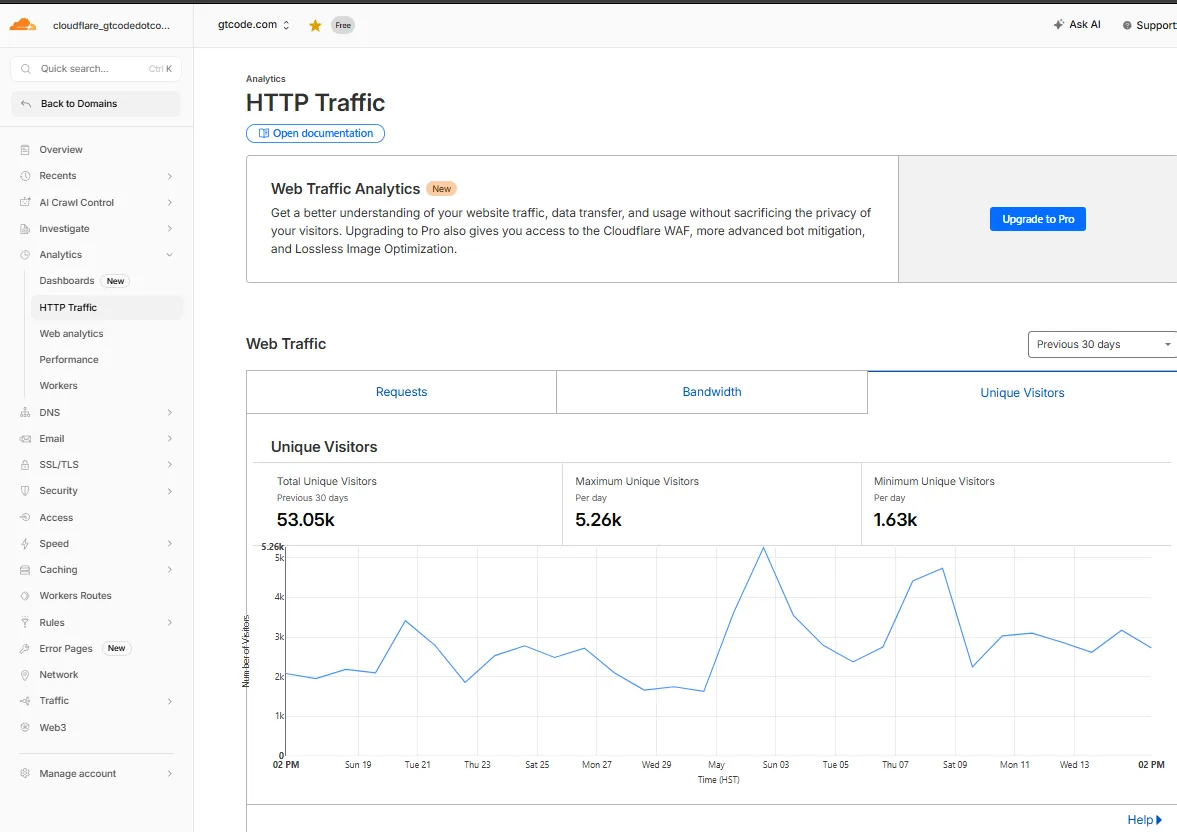Click the 5.26k maximum visitors value

coord(598,520)
